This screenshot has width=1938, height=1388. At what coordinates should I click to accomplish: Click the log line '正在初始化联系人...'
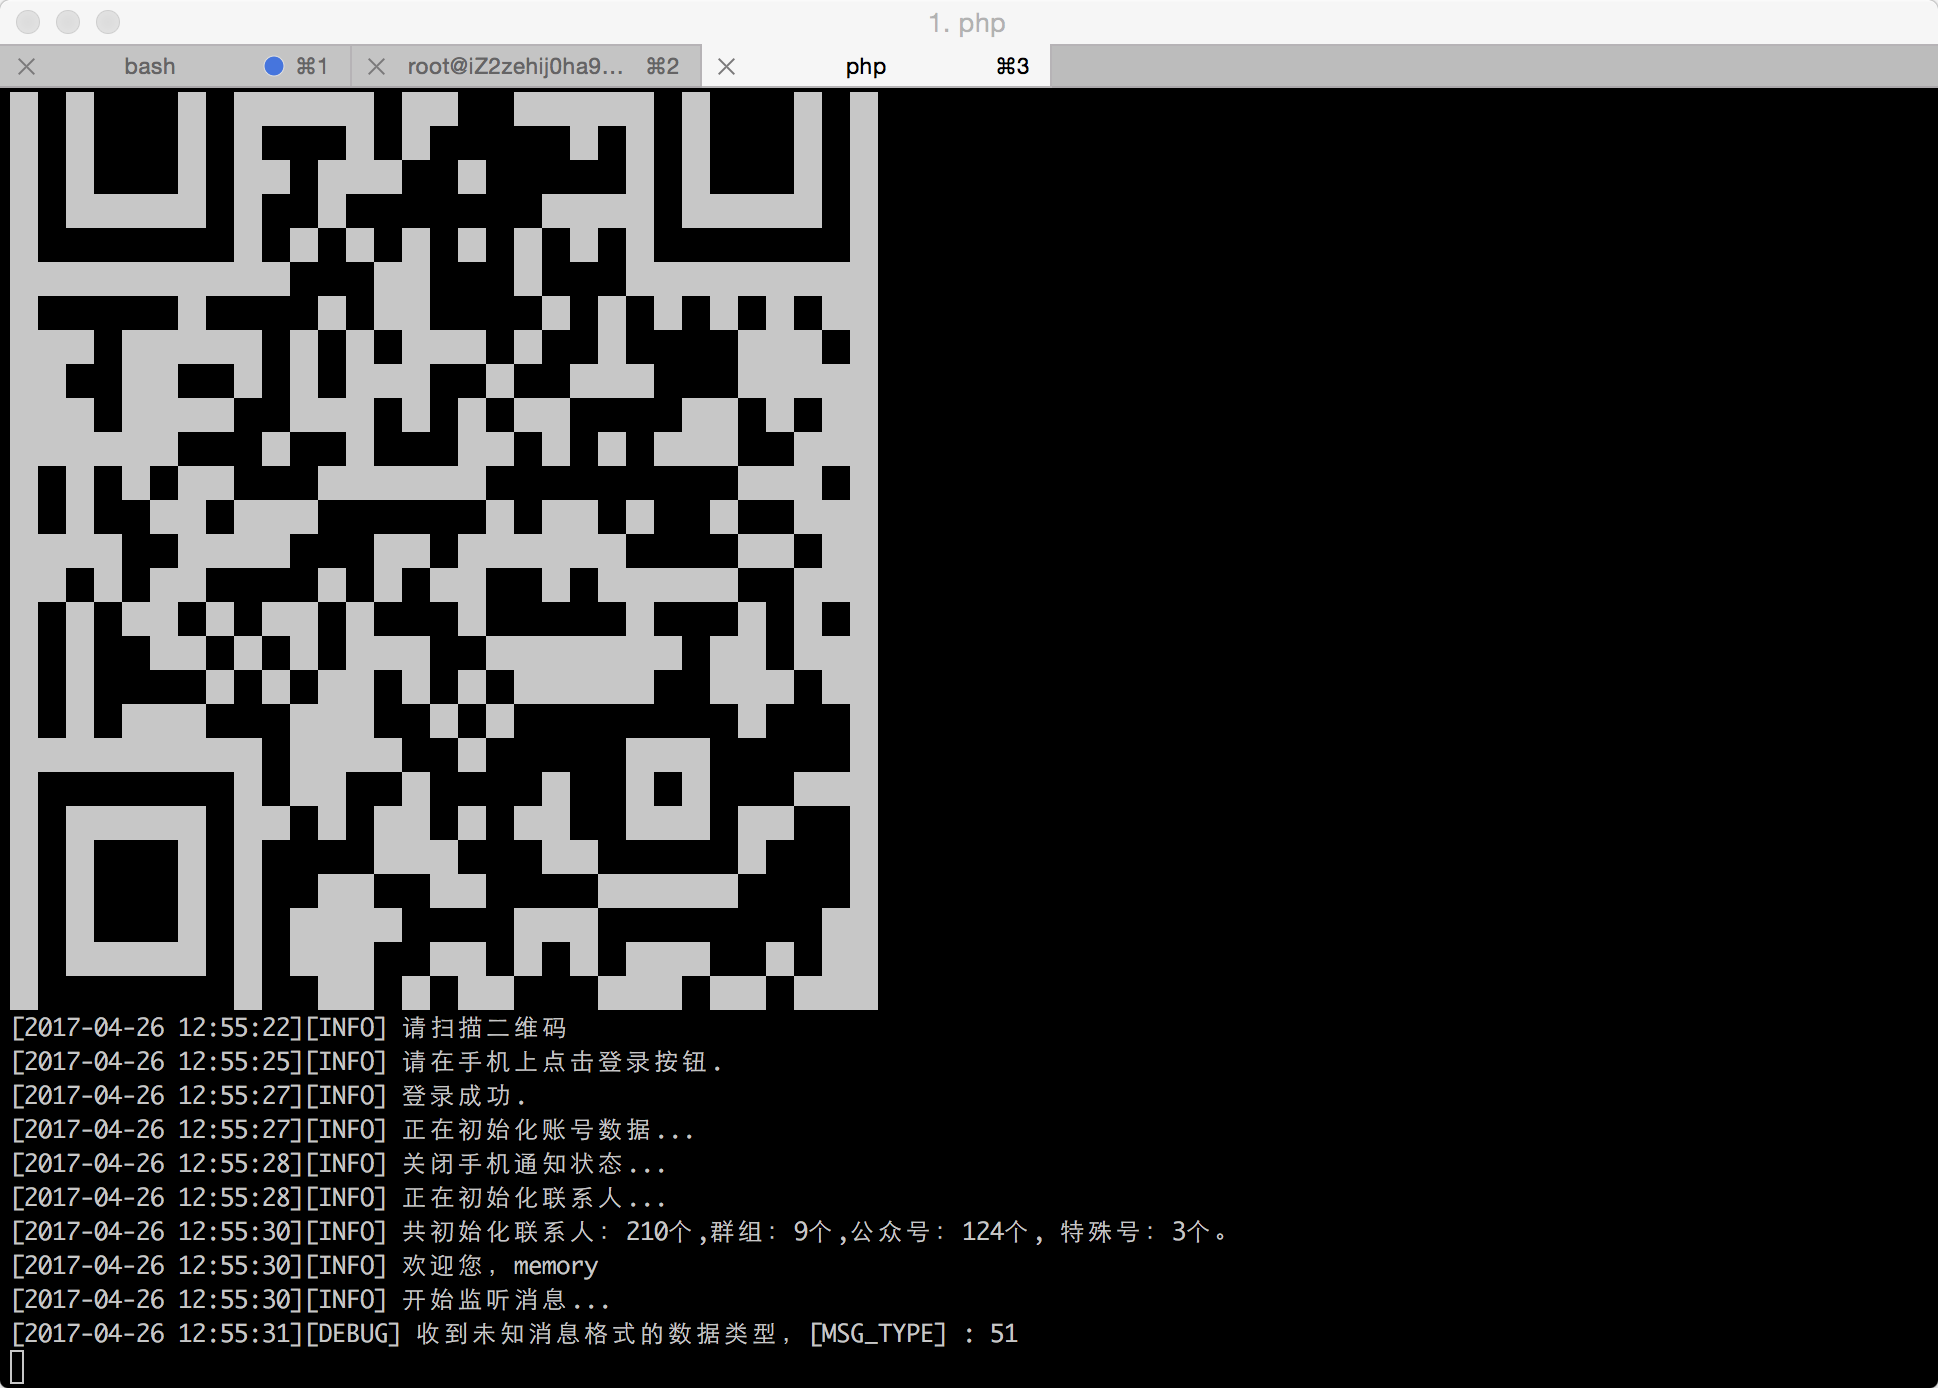pyautogui.click(x=339, y=1198)
